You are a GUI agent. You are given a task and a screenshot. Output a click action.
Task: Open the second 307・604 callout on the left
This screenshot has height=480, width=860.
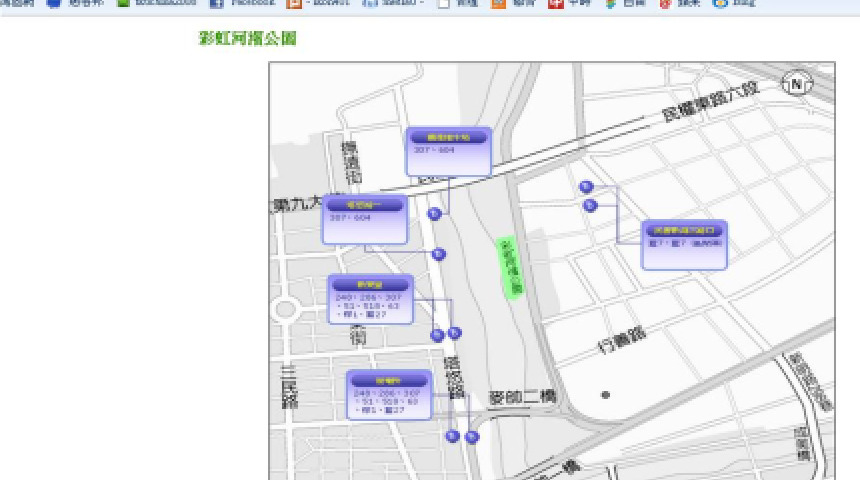pos(365,220)
